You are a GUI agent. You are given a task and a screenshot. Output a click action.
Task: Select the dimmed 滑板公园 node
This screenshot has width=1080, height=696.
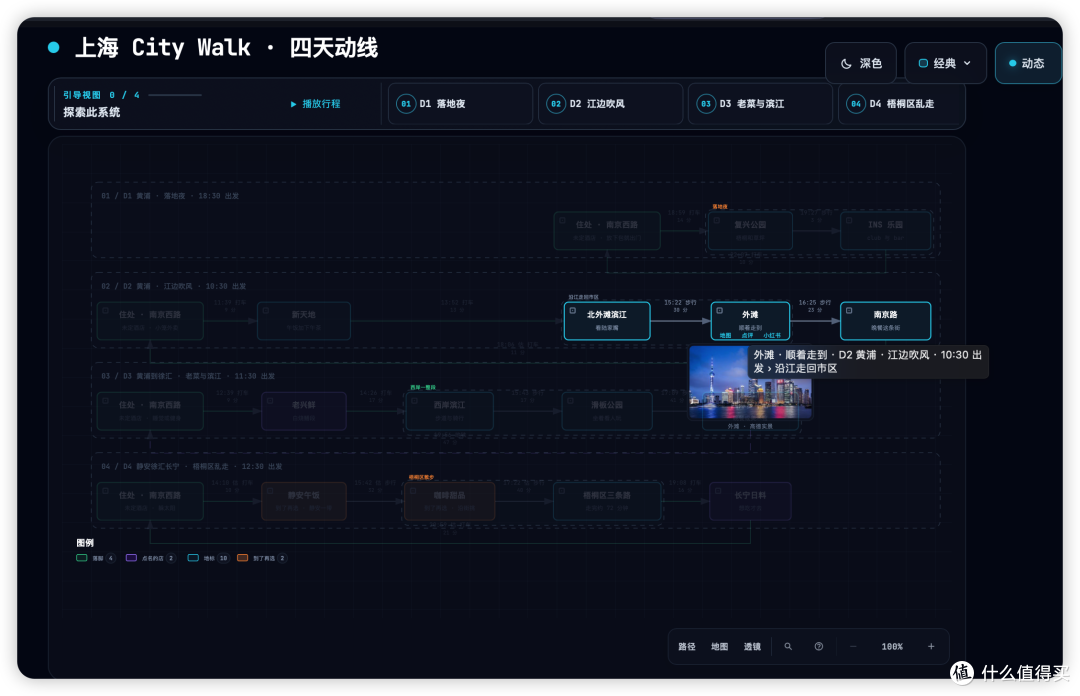[607, 411]
